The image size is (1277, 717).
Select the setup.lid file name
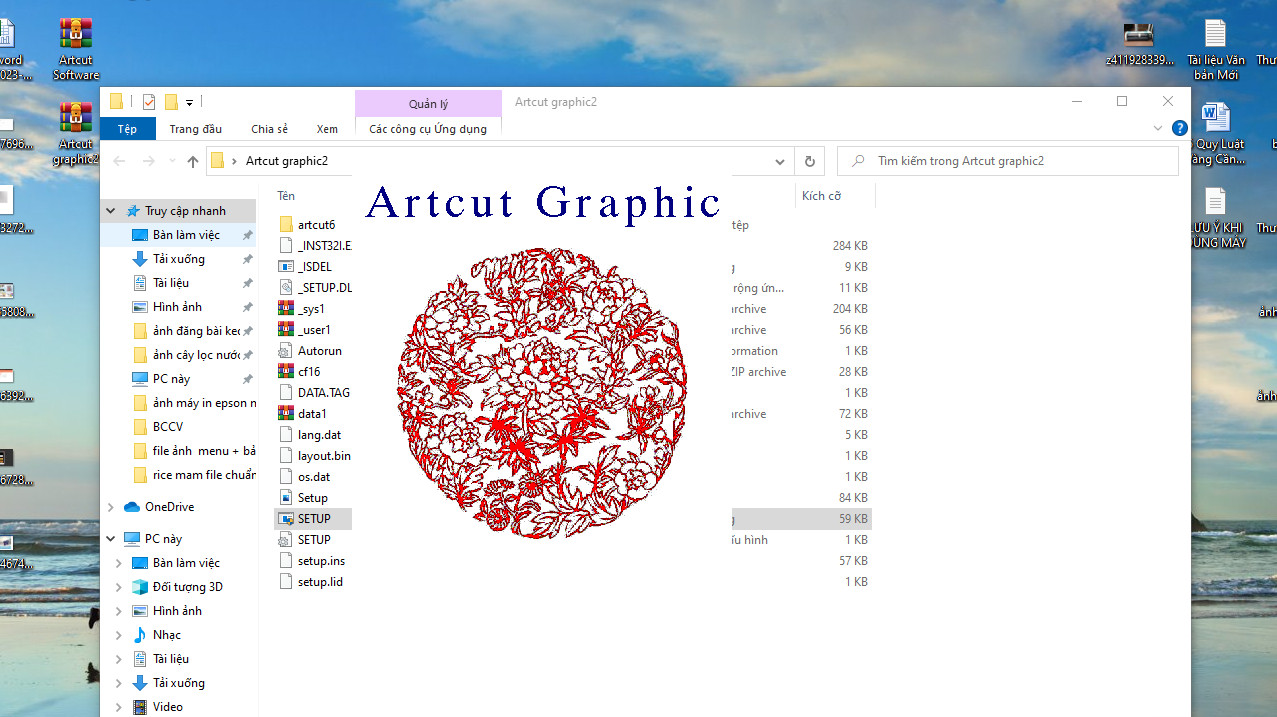point(320,582)
